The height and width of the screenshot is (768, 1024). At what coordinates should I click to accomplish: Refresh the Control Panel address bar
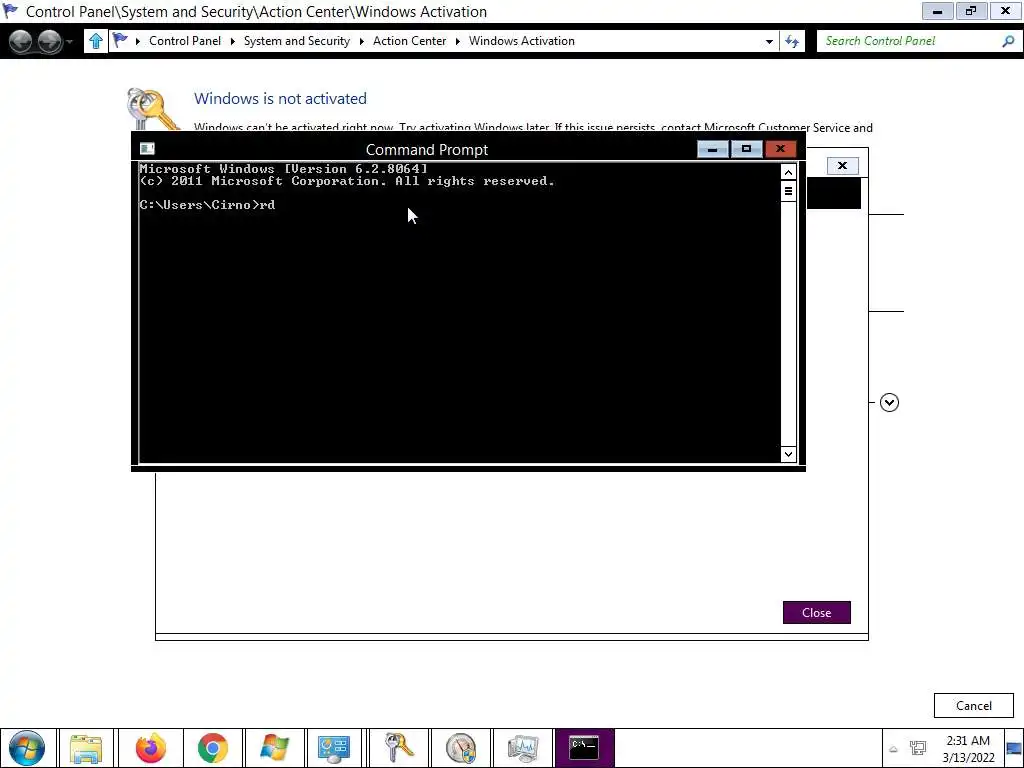coord(792,41)
